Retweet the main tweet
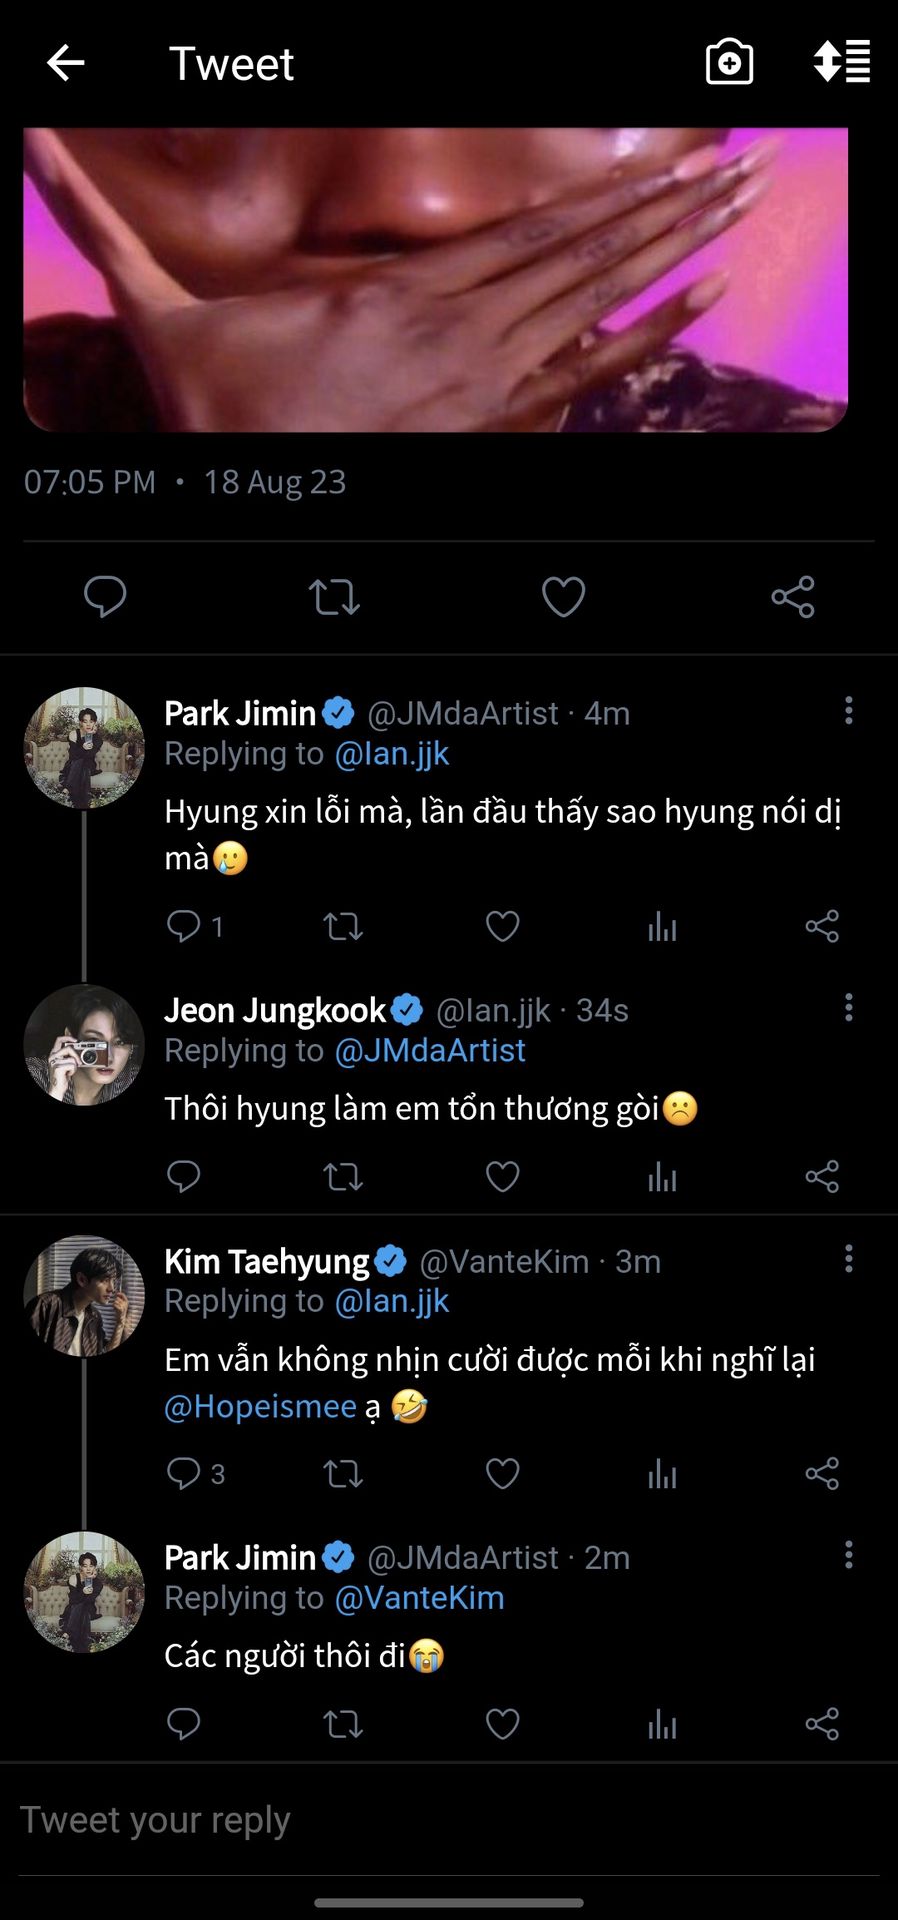This screenshot has height=1920, width=898. click(334, 597)
